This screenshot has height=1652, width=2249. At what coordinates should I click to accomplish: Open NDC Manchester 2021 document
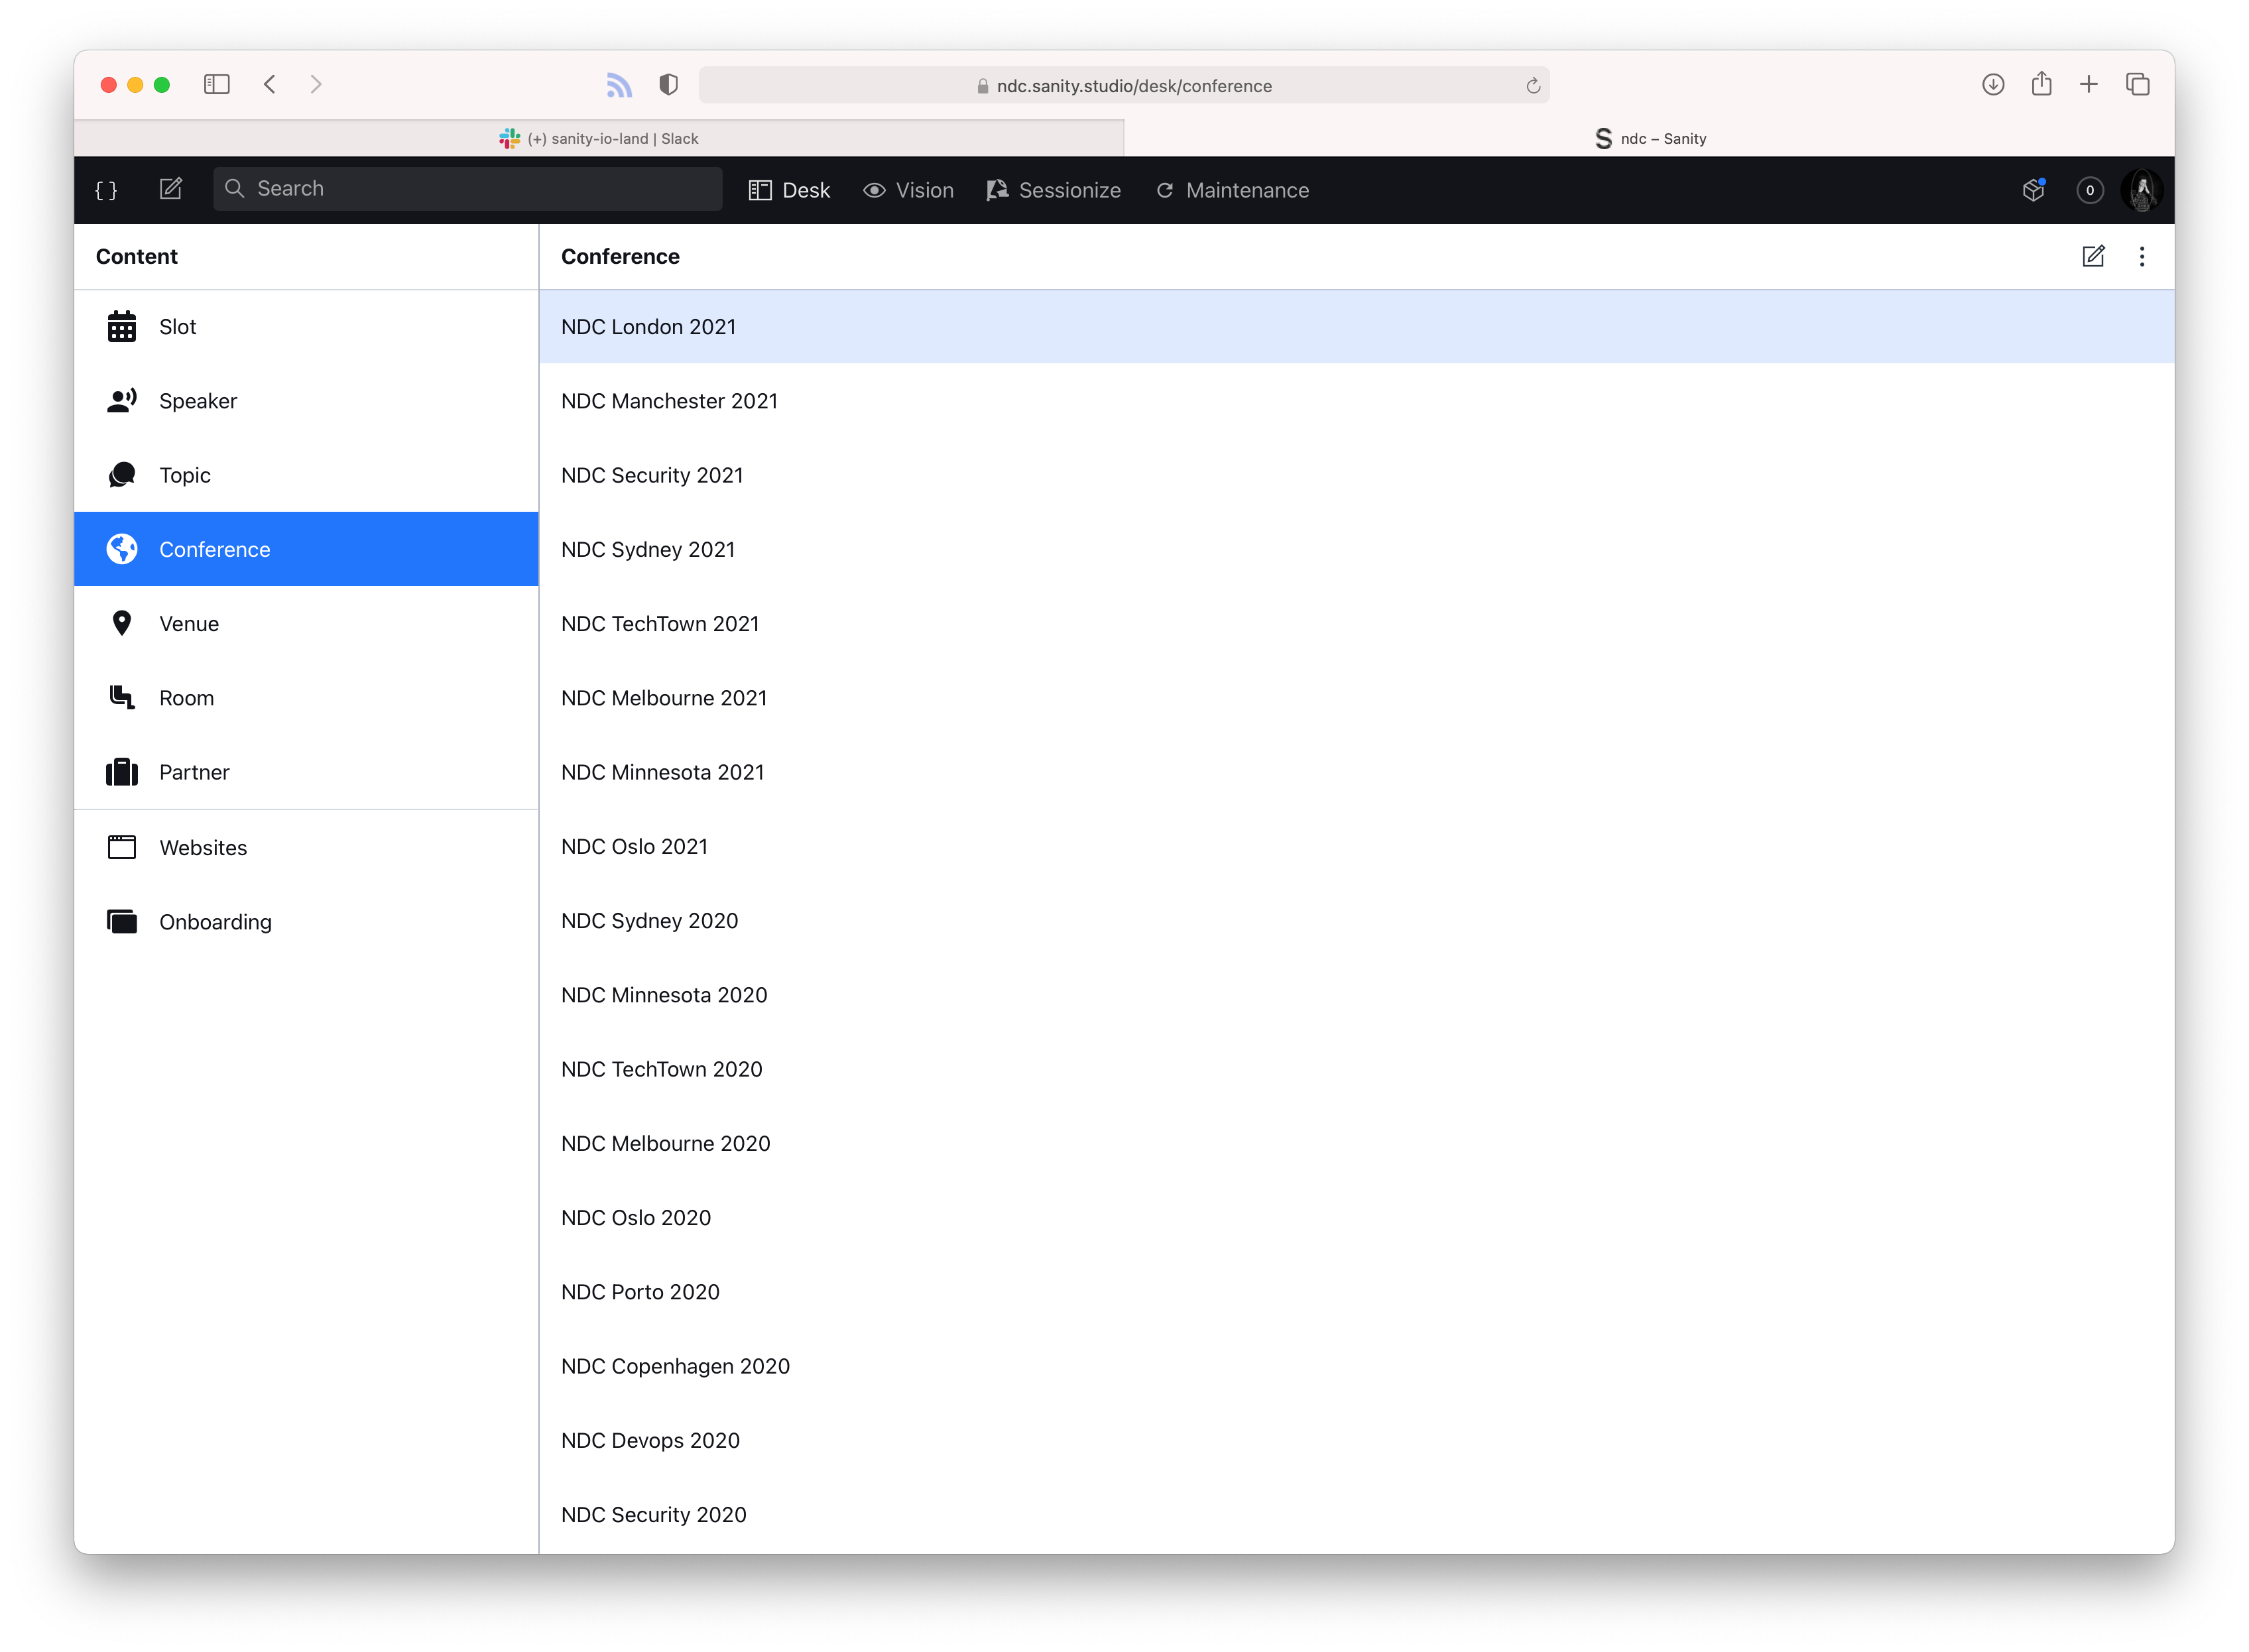coord(669,401)
